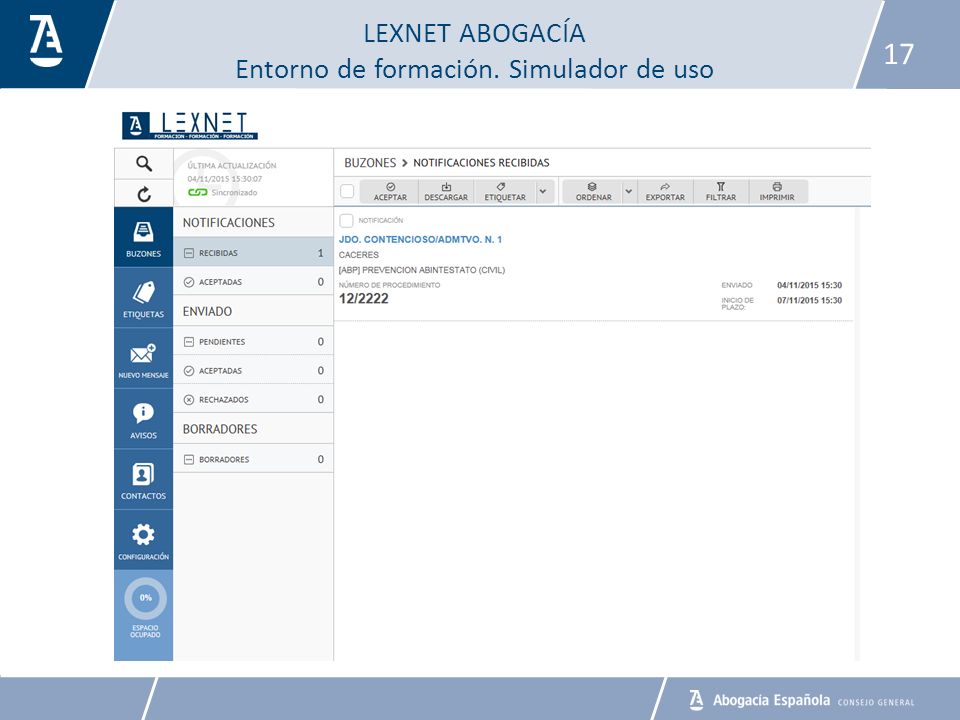Viewport: 960px width, 720px height.
Task: Select Aceptadas under Notificaciones
Action: point(253,282)
